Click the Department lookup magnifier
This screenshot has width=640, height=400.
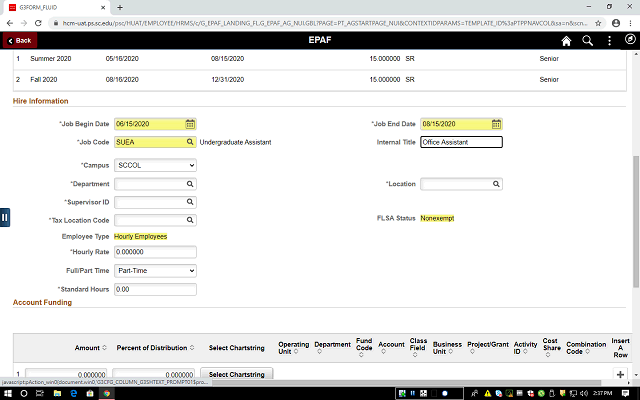coord(190,184)
